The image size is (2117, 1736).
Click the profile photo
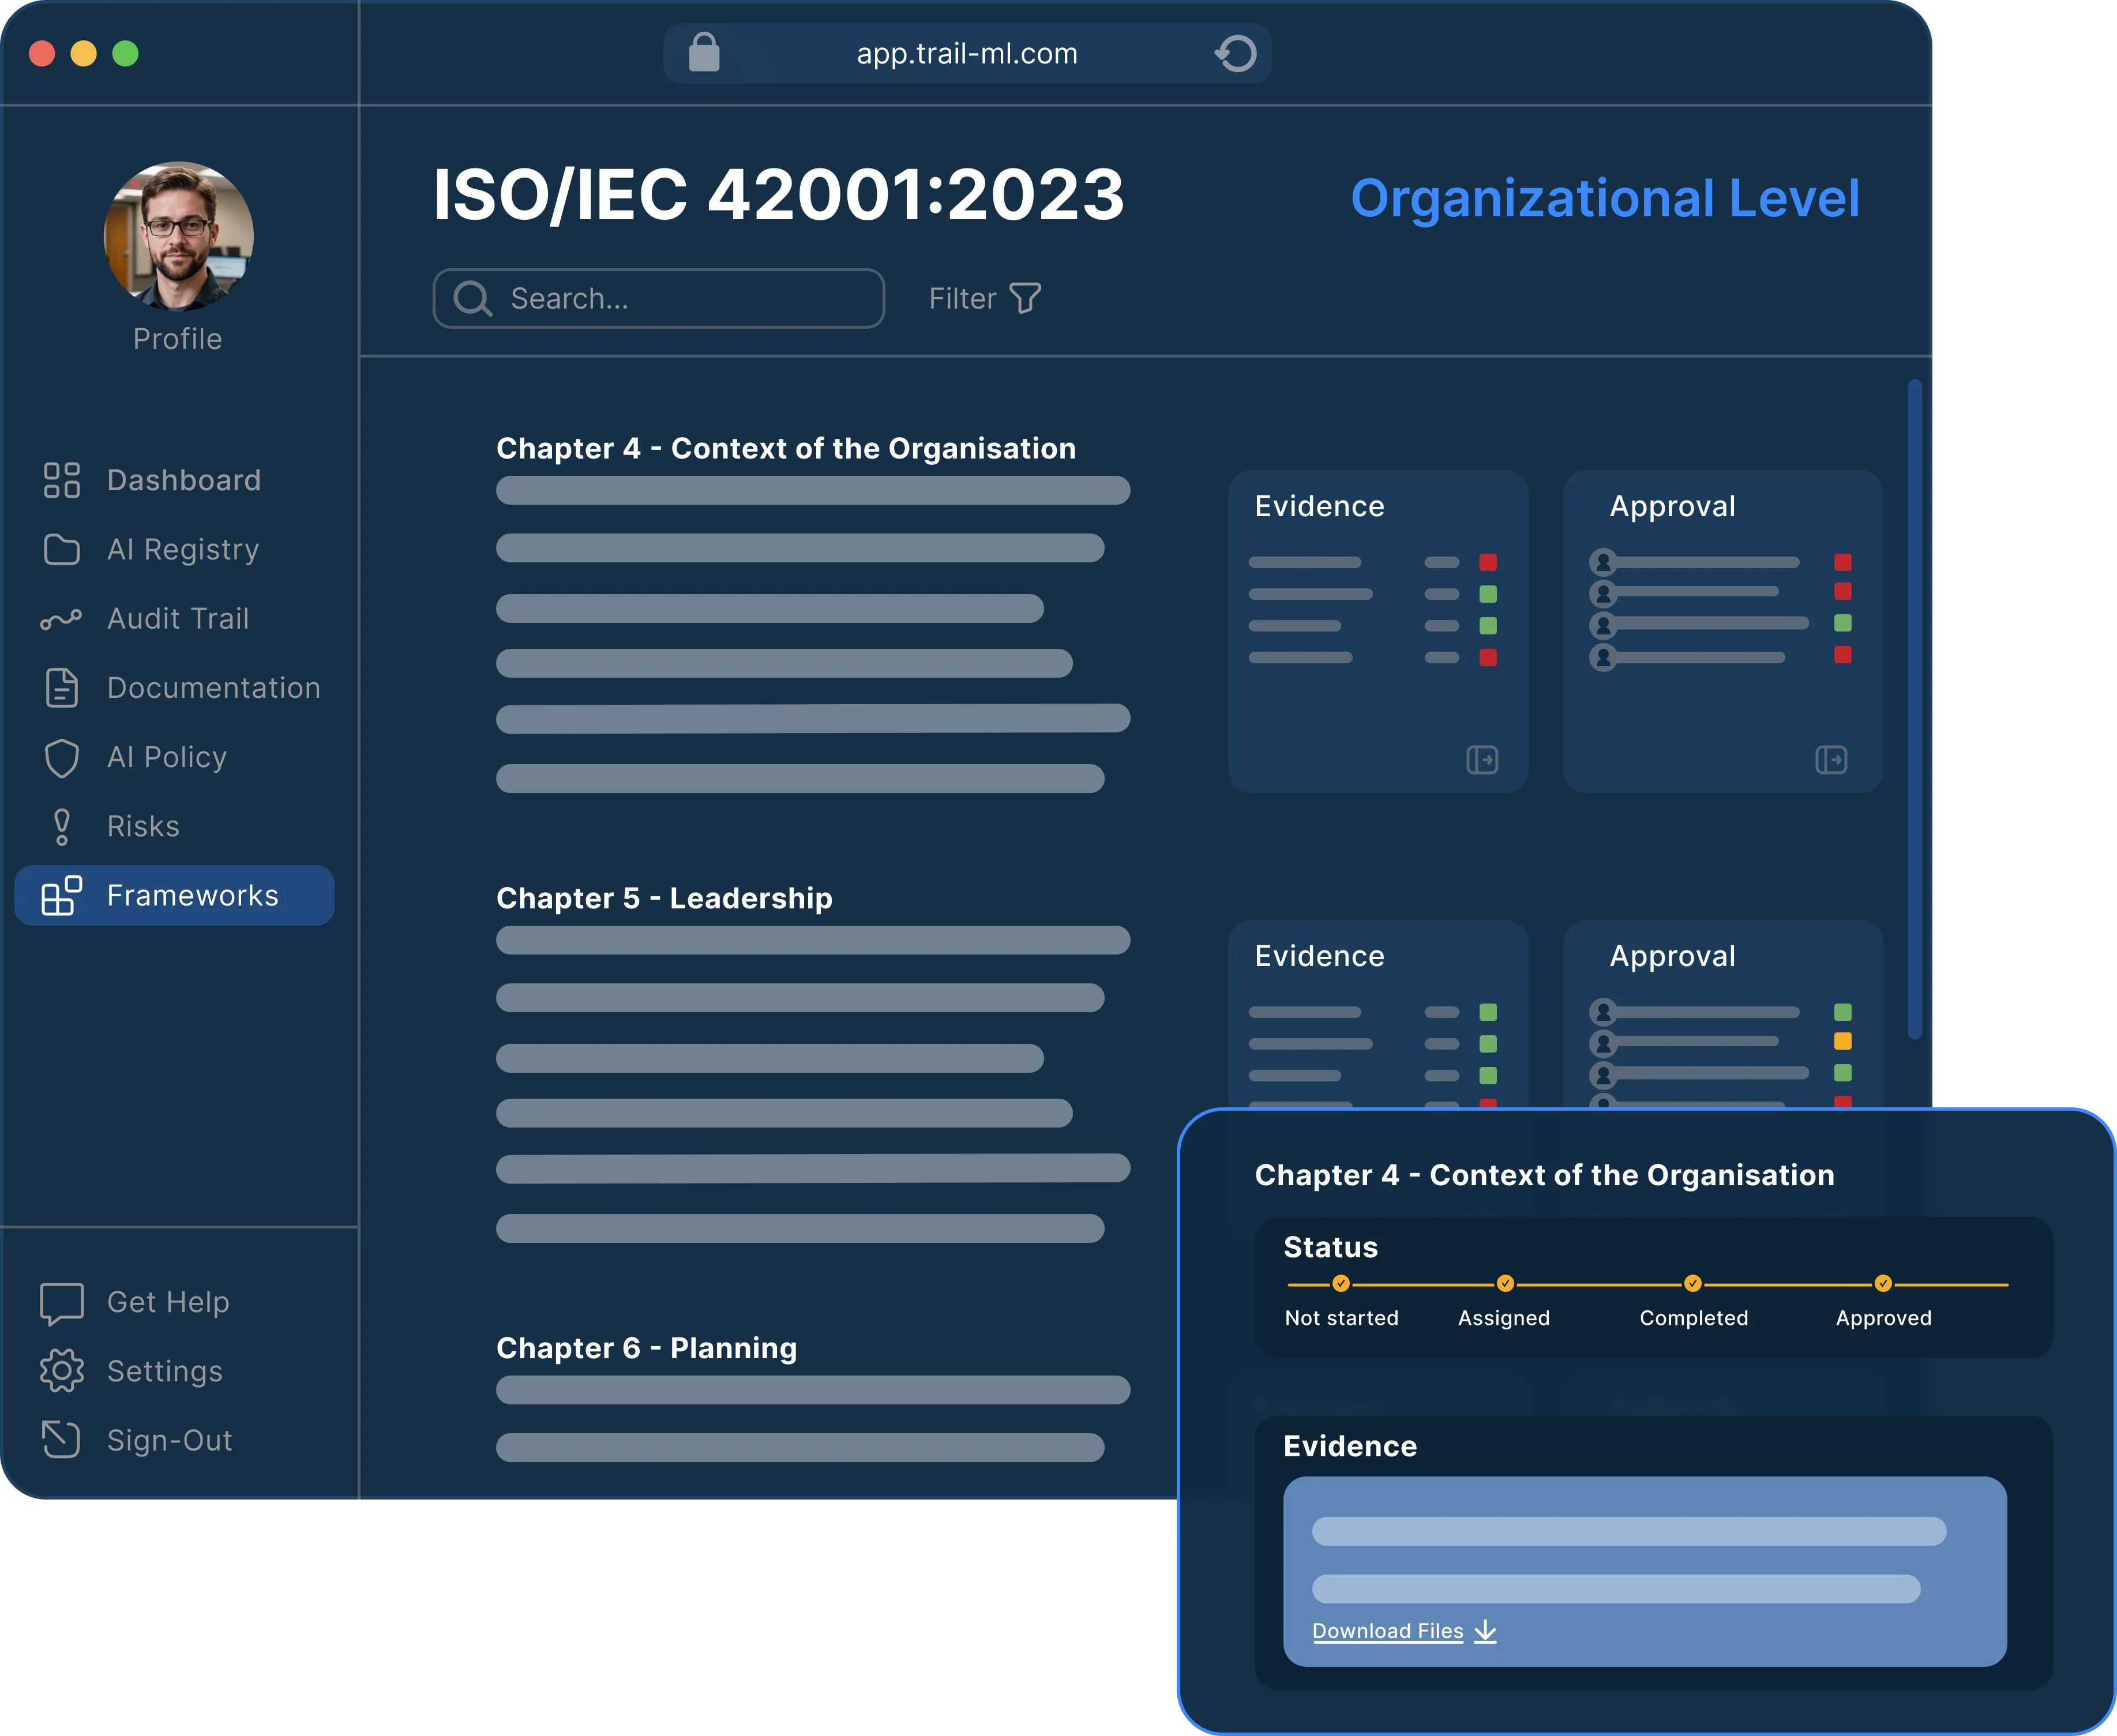click(x=179, y=236)
